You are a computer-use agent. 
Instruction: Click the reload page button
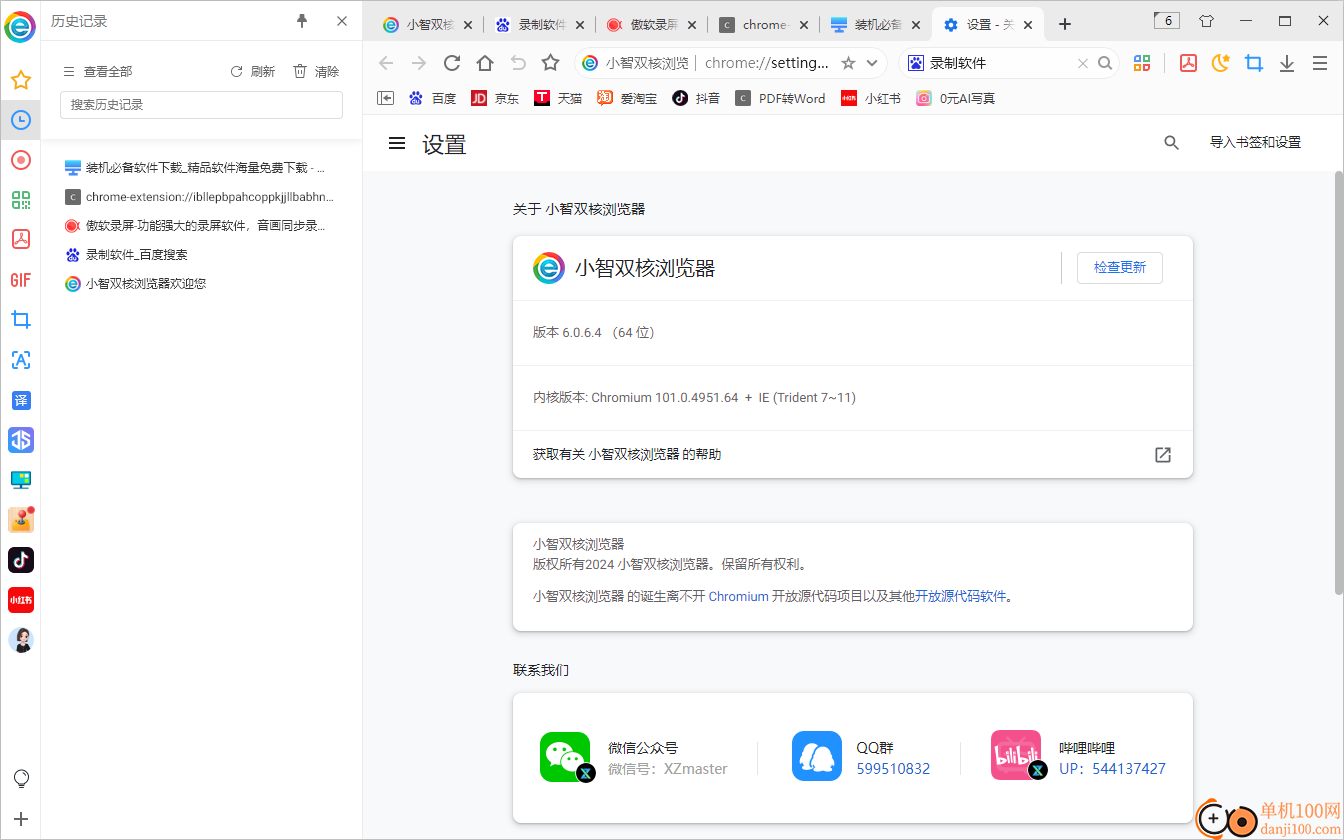[x=452, y=63]
